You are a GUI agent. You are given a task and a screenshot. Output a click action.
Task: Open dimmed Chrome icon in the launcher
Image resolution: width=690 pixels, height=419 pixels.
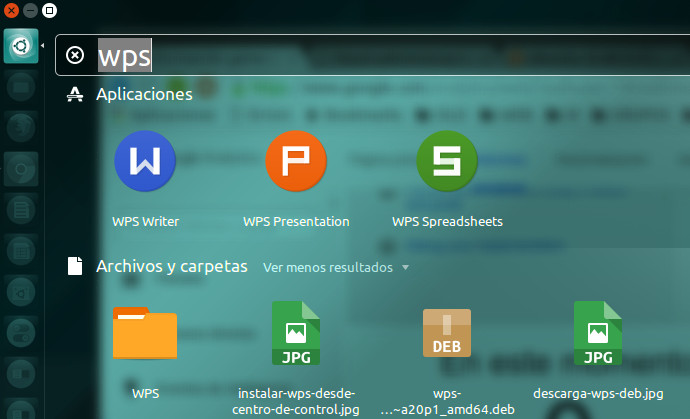[x=21, y=169]
